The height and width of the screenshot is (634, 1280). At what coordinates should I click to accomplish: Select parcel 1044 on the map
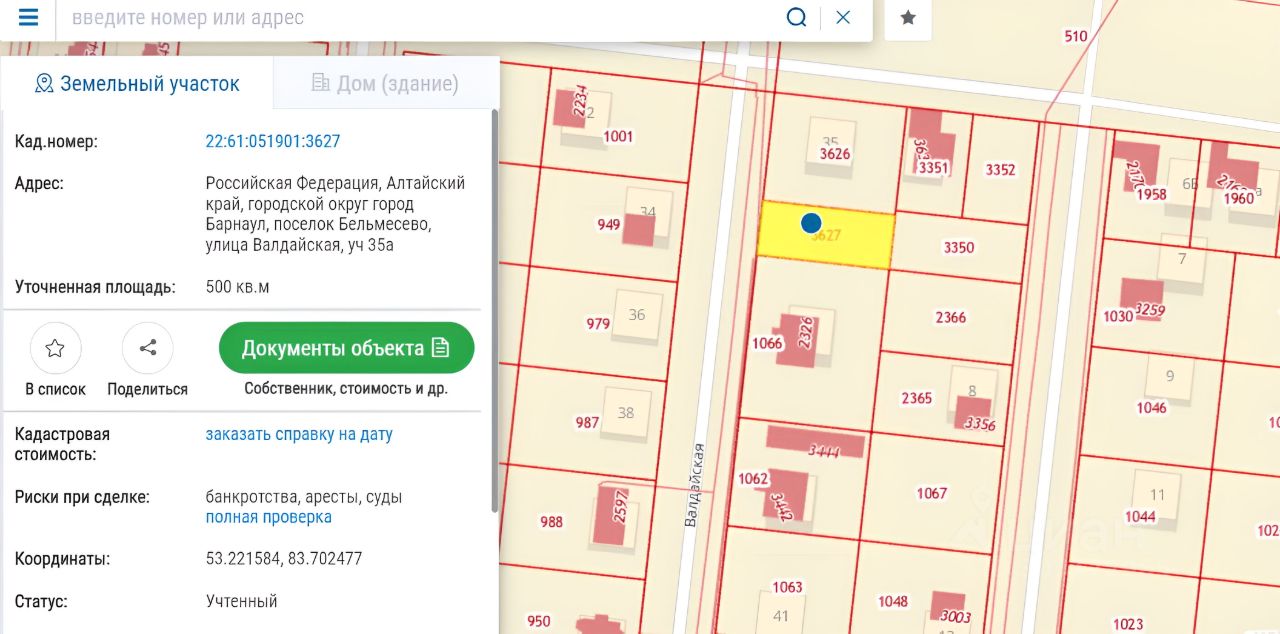click(x=1140, y=516)
